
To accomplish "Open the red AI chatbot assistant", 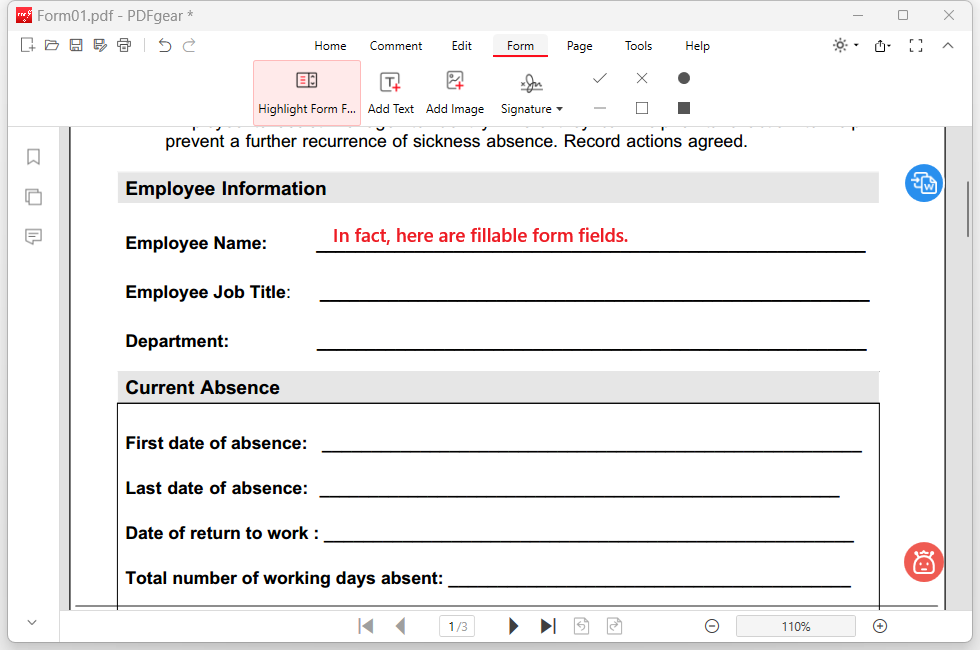I will 923,562.
